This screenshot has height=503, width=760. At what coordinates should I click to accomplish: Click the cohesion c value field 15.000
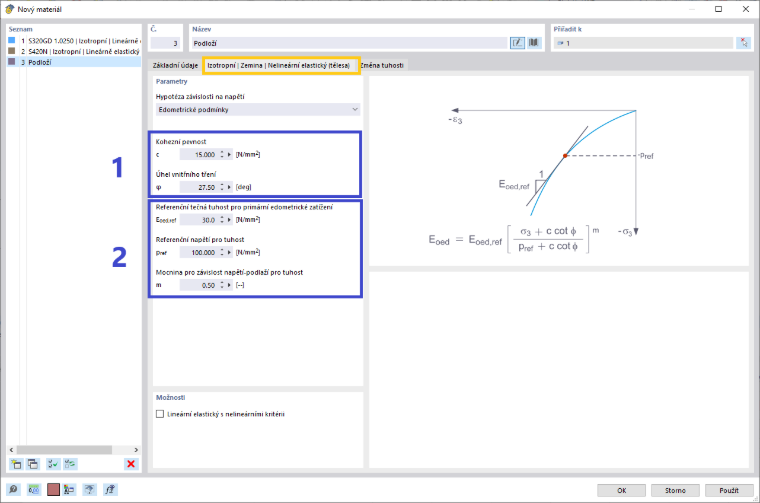[x=198, y=155]
